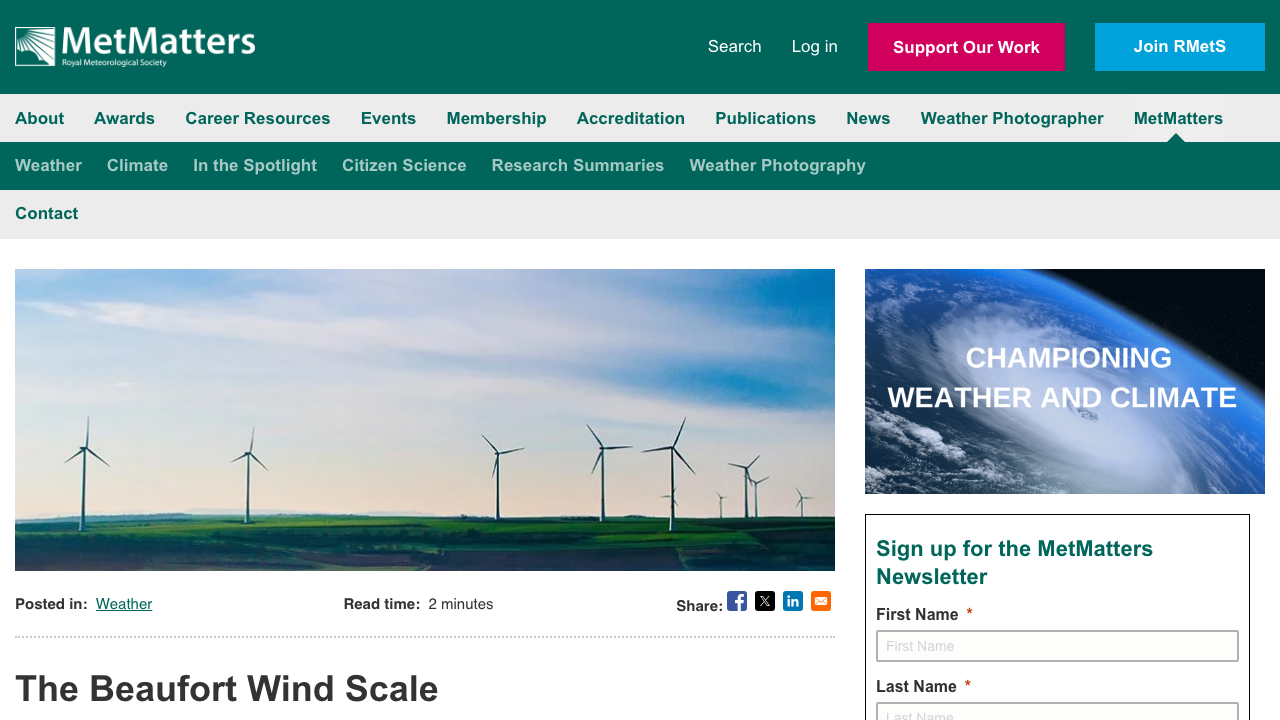The image size is (1280, 720).
Task: Select the Membership menu item
Action: coord(496,118)
